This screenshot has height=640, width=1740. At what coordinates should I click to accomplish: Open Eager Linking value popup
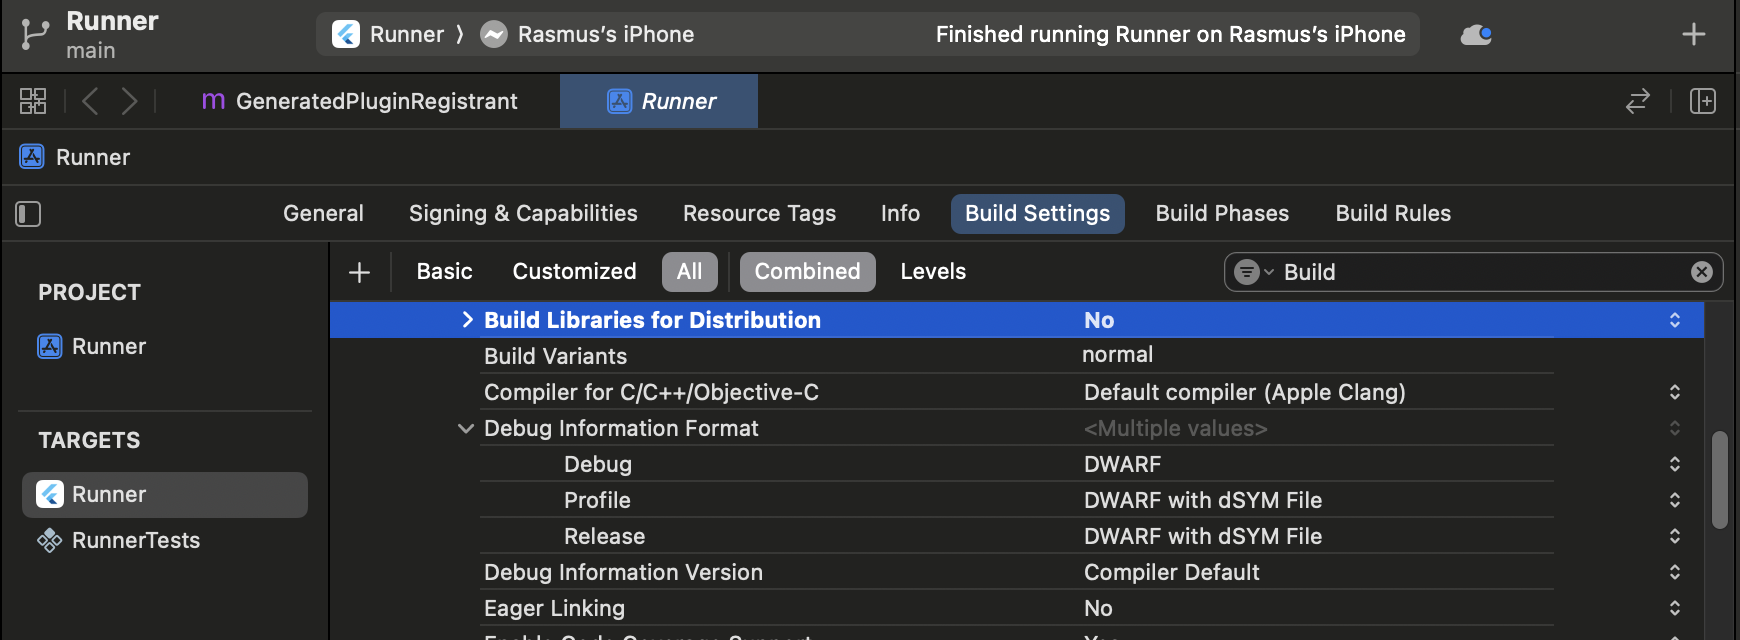(x=1675, y=608)
